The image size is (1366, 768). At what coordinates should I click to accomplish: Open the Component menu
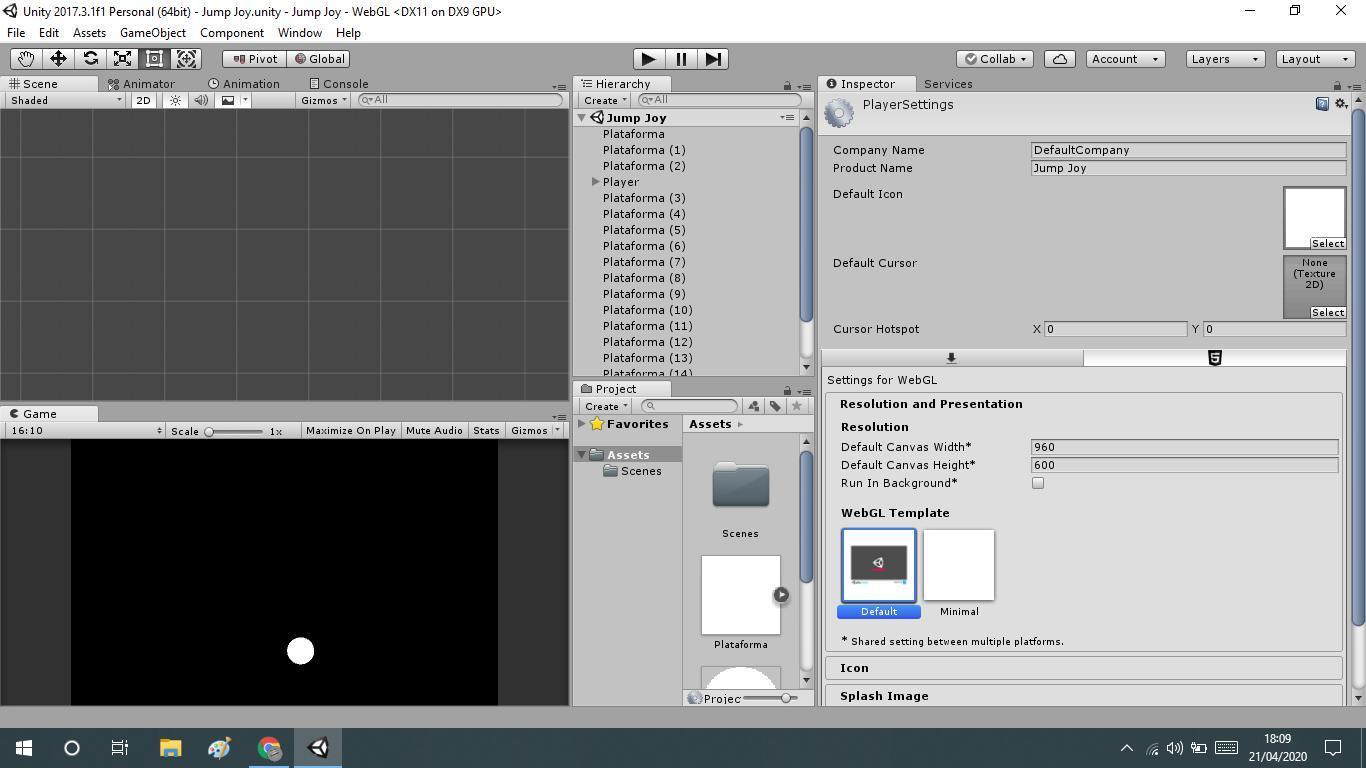[x=232, y=33]
